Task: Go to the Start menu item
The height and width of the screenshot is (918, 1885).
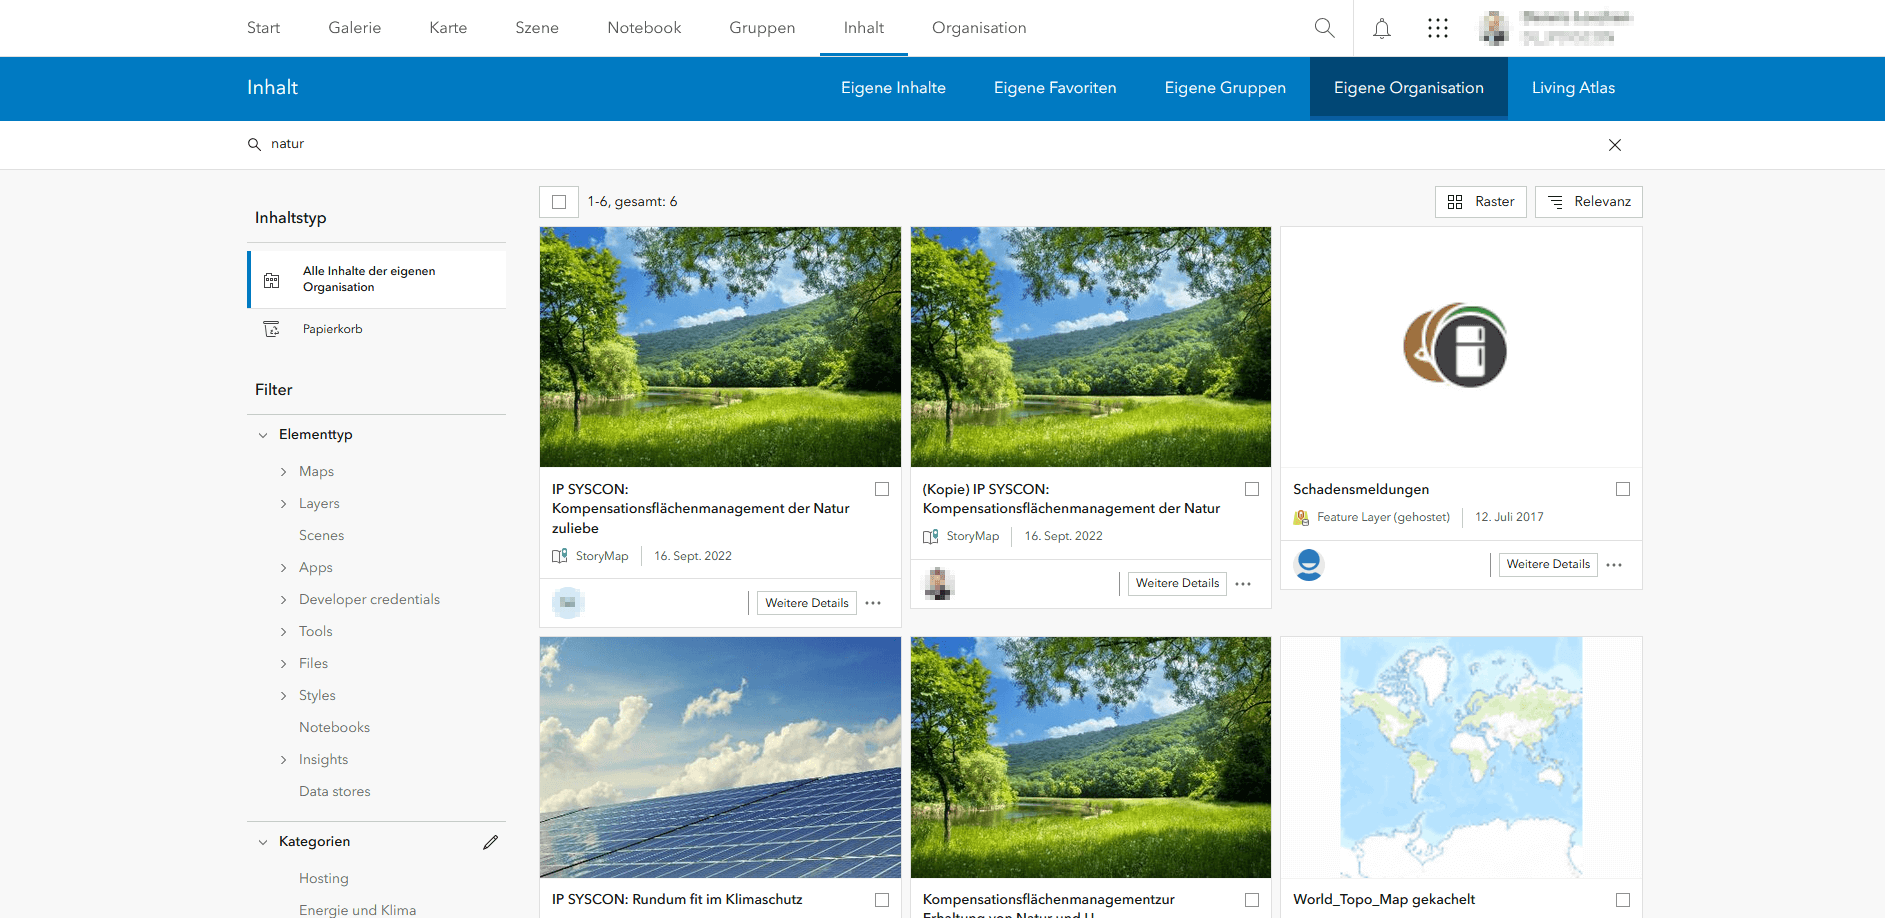Action: pos(263,28)
